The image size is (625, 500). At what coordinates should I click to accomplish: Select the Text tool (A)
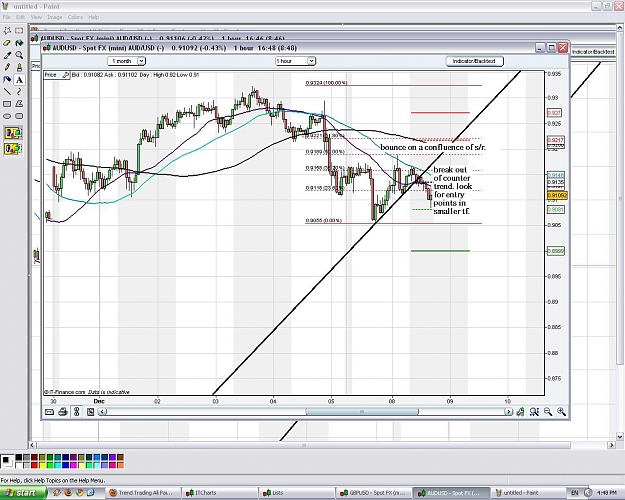[19, 79]
